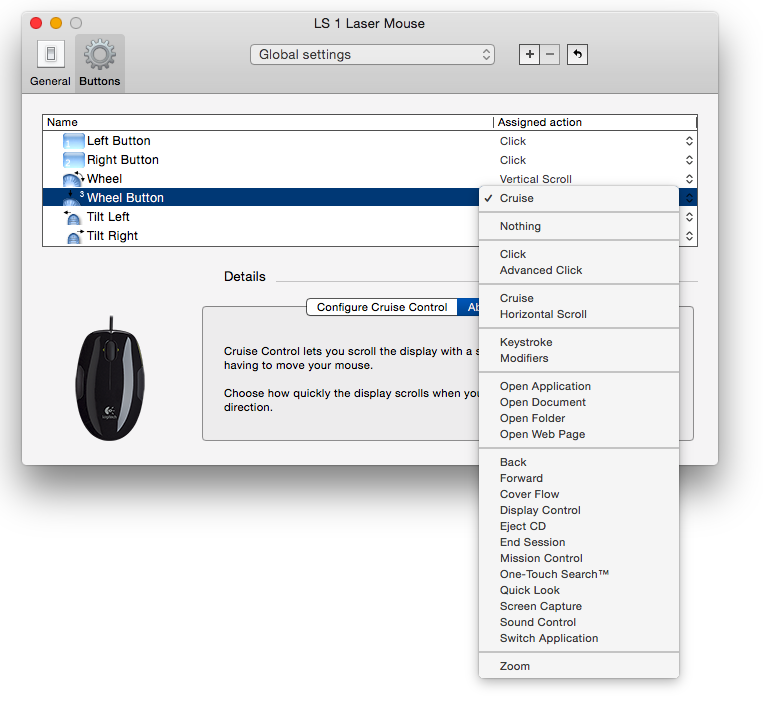Choose Open Web Page menu item
Screen dimensions: 763x715
[x=579, y=434]
